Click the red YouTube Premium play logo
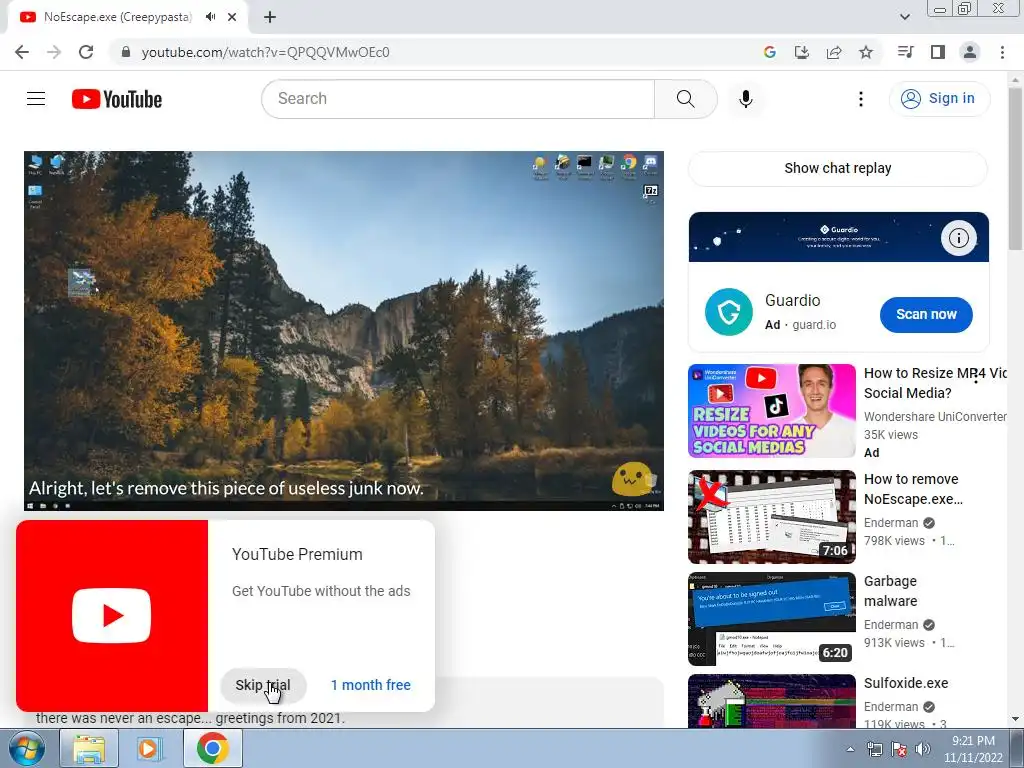Screen dimensions: 1024x768 (x=112, y=616)
